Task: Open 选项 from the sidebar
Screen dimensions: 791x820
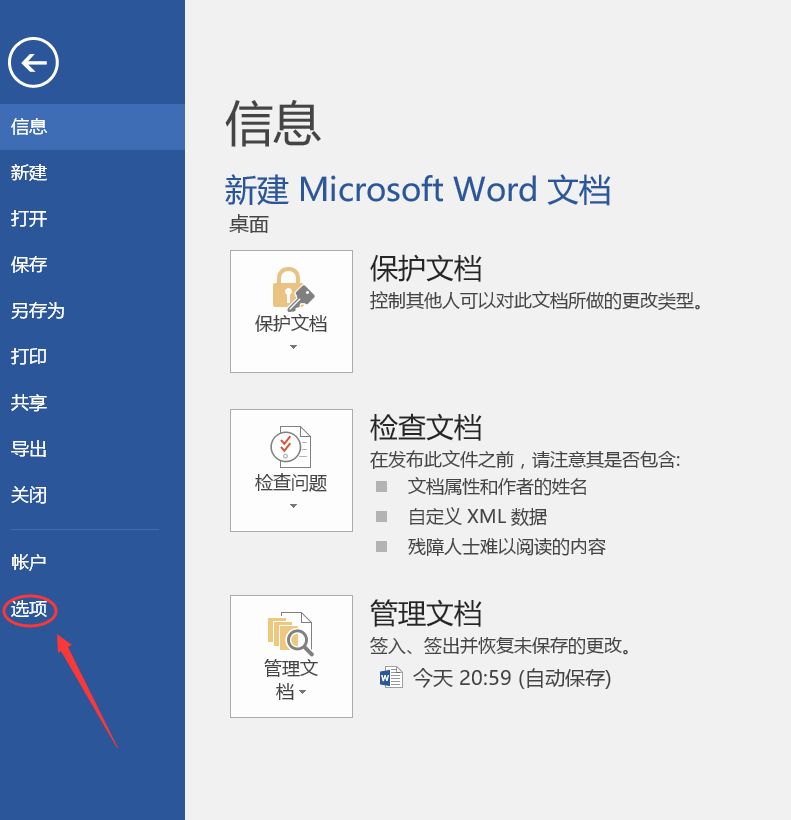Action: [x=92, y=609]
